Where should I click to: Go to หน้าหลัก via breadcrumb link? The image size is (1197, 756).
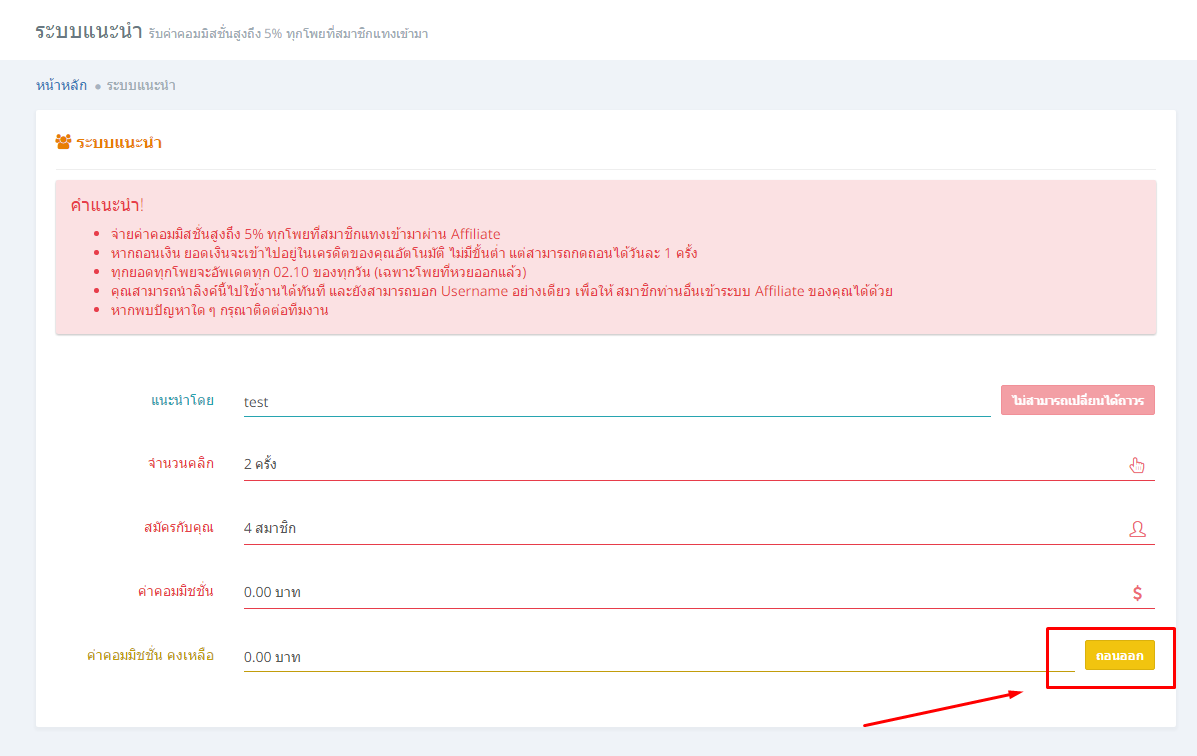click(61, 85)
